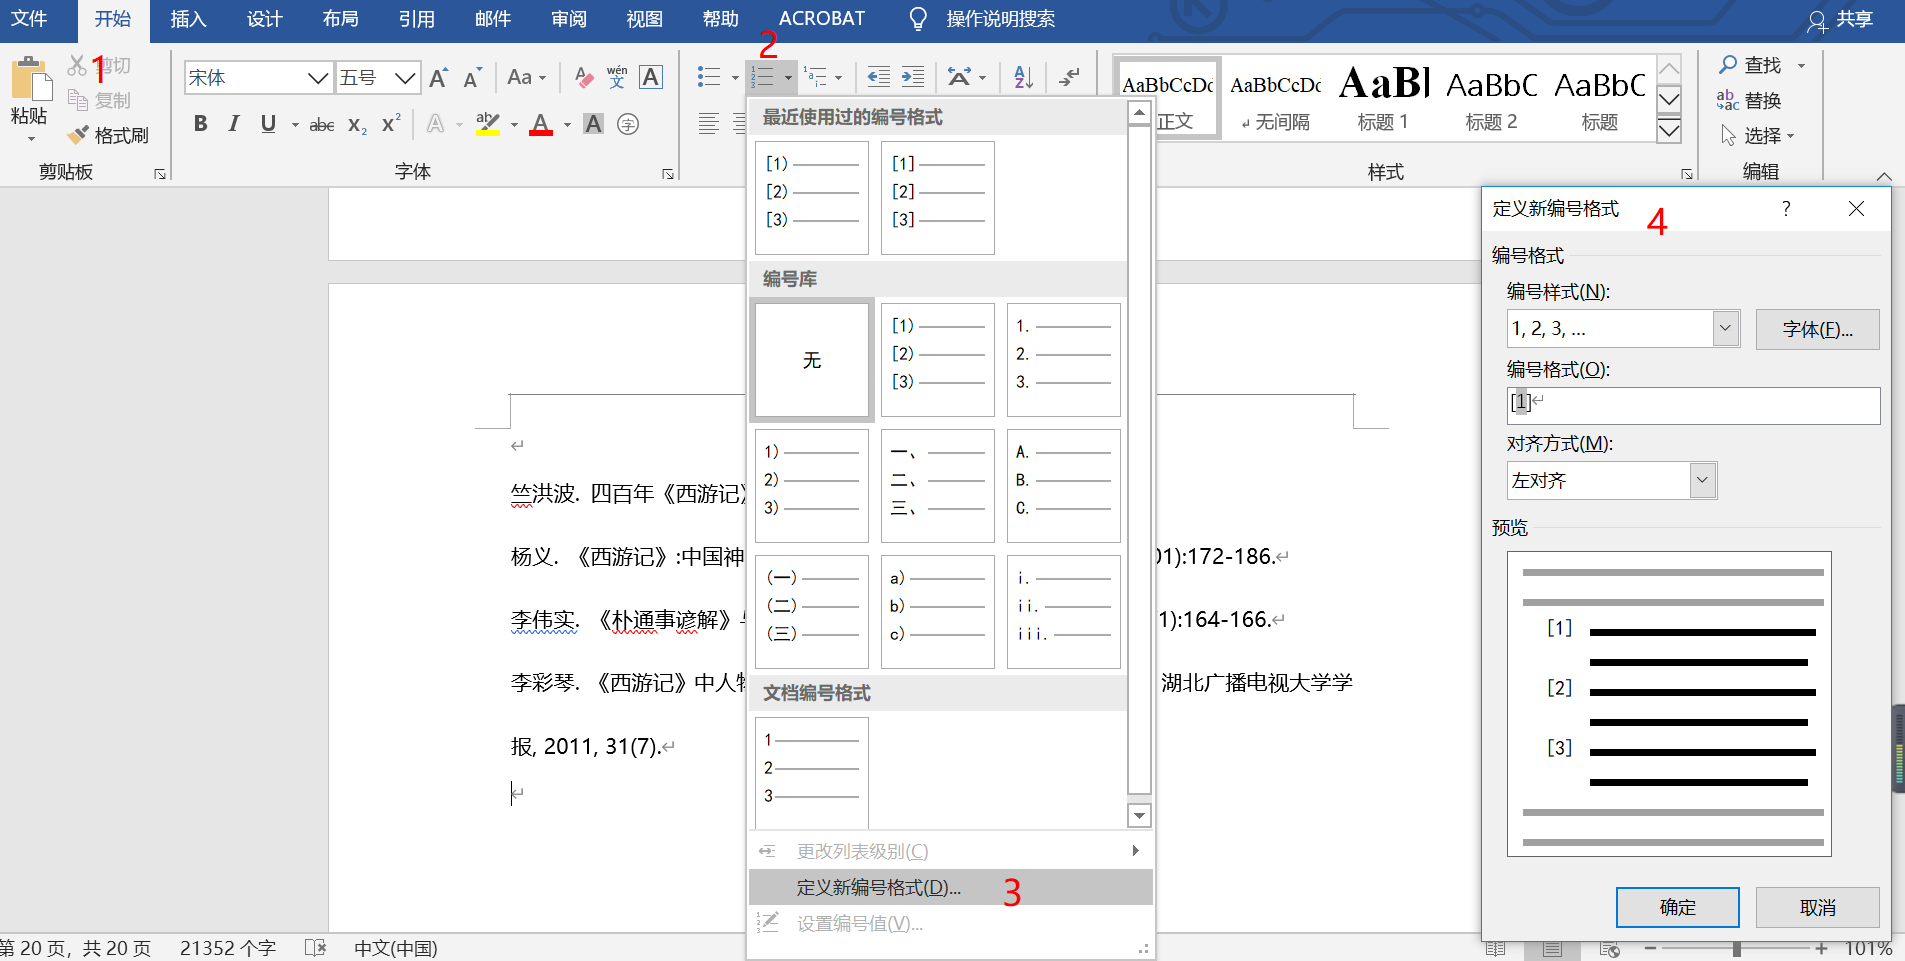Open the Phonetic Guide (拼音) tool
Screen dimensions: 1905x961
coord(617,77)
